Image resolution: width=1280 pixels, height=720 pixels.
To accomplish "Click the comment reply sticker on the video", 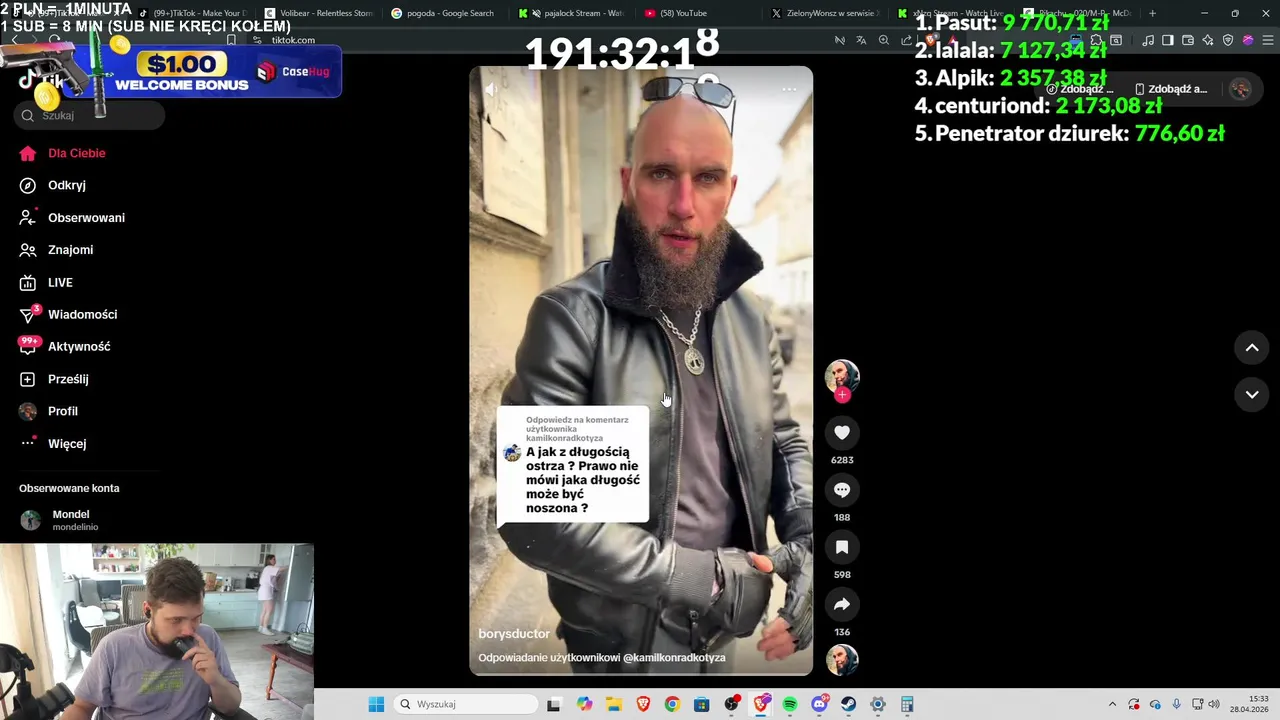I will click(573, 465).
